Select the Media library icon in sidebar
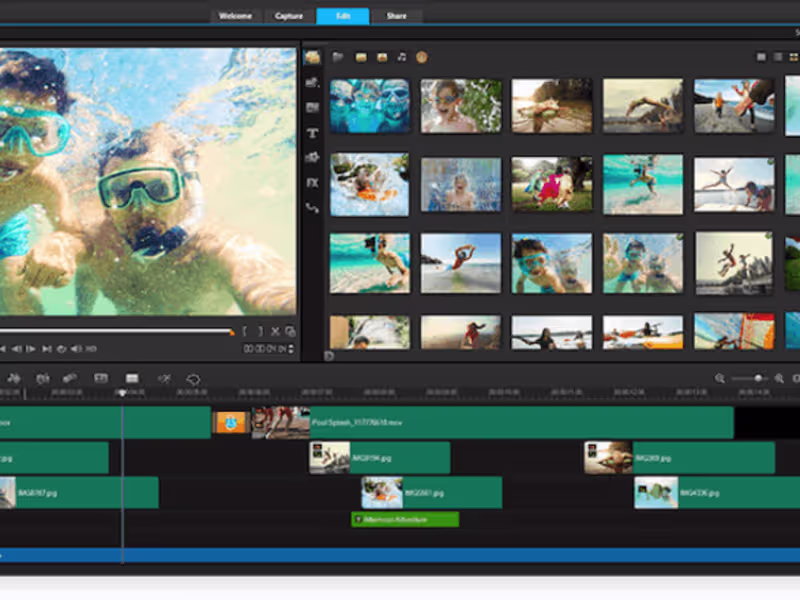 (313, 58)
